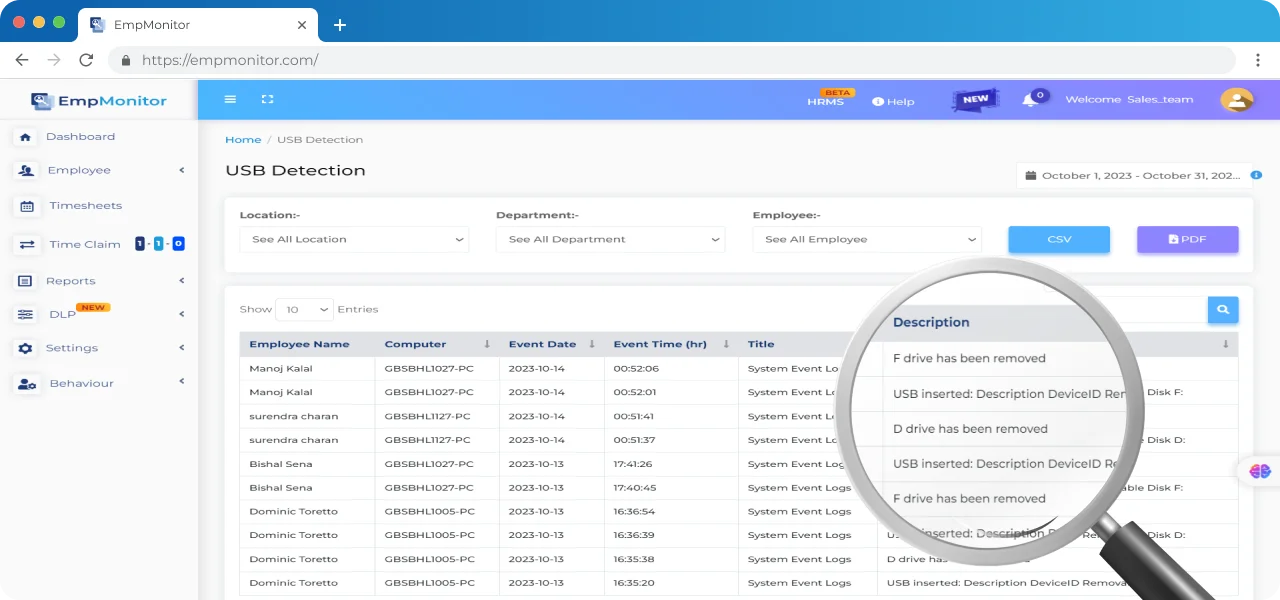
Task: Open the Timesheets menu item
Action: (x=86, y=206)
